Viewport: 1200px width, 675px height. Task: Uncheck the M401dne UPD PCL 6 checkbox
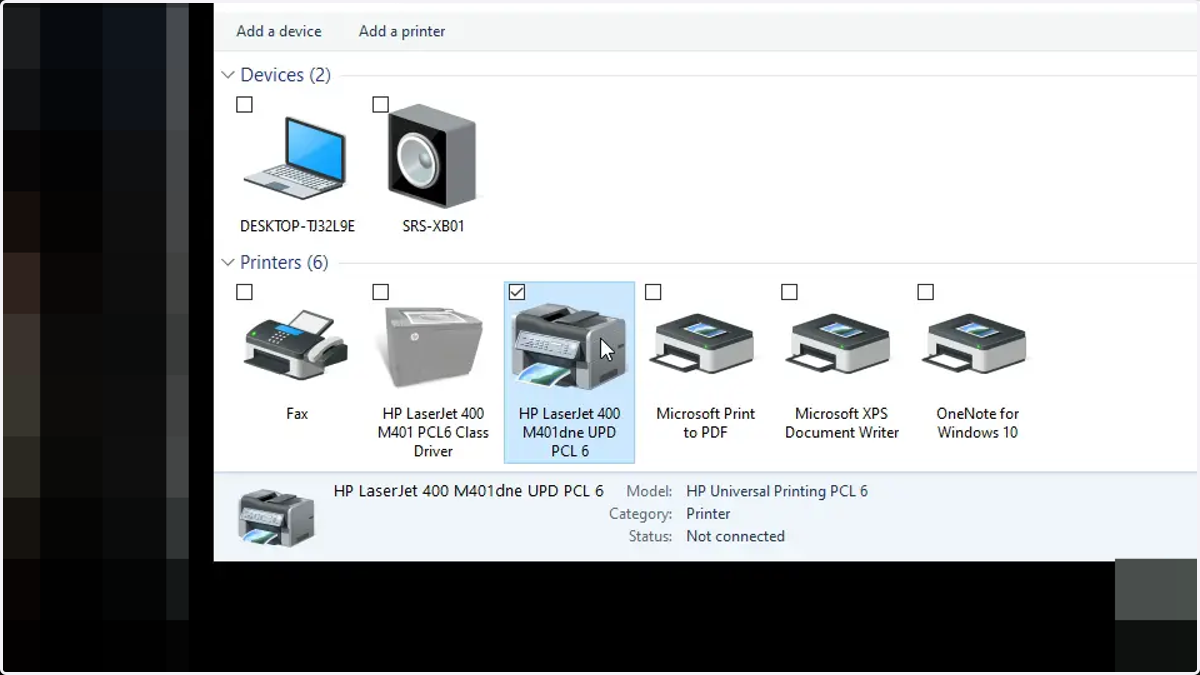[517, 292]
